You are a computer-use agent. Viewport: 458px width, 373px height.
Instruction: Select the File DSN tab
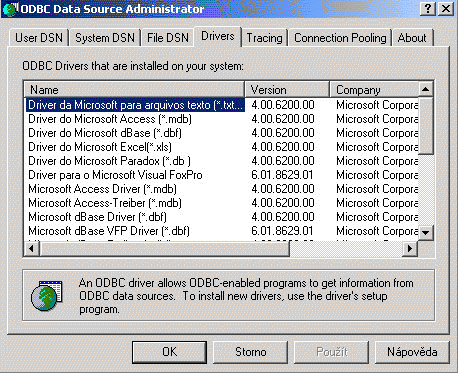point(168,38)
